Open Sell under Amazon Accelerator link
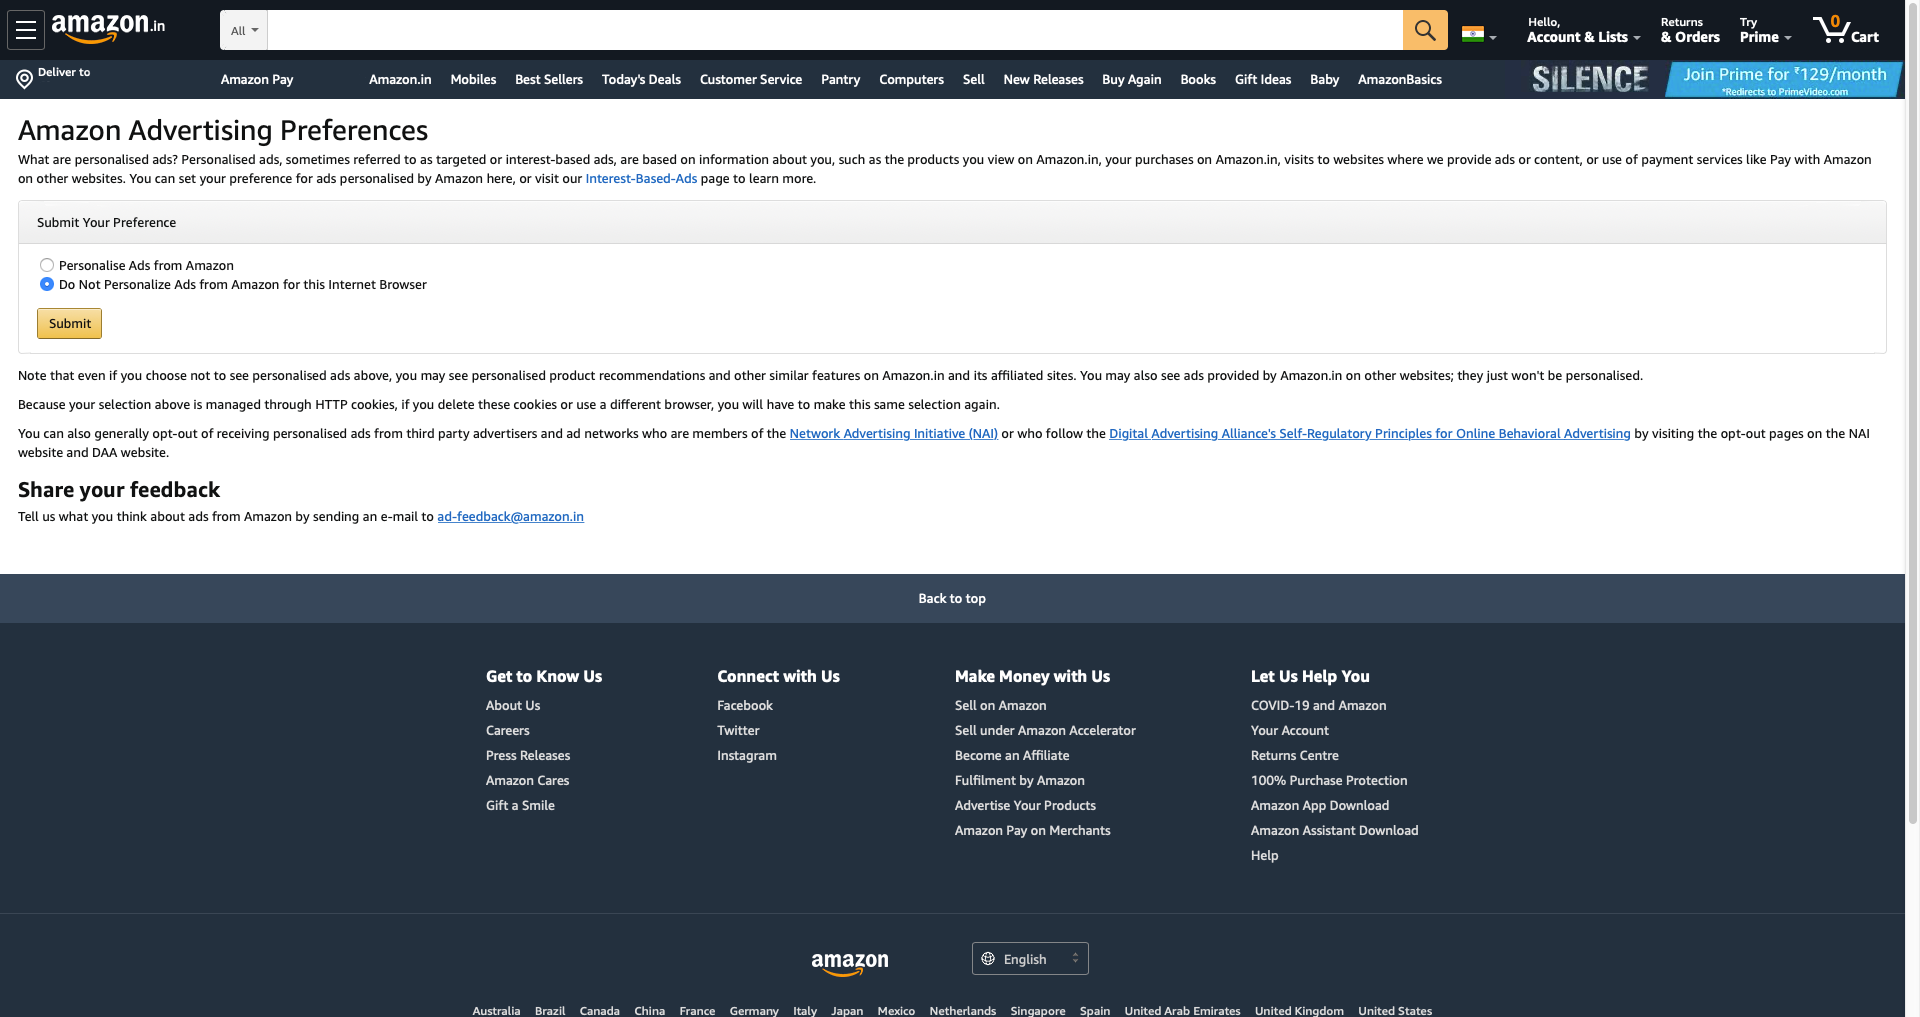This screenshot has height=1017, width=1920. point(1045,730)
